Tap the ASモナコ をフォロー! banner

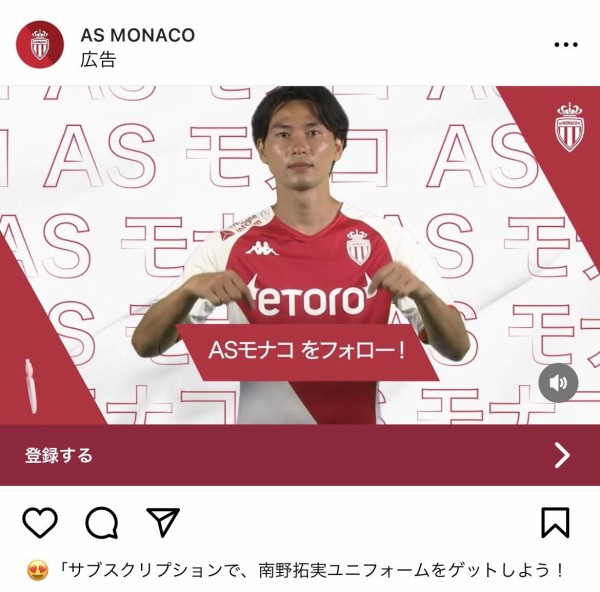pos(307,352)
